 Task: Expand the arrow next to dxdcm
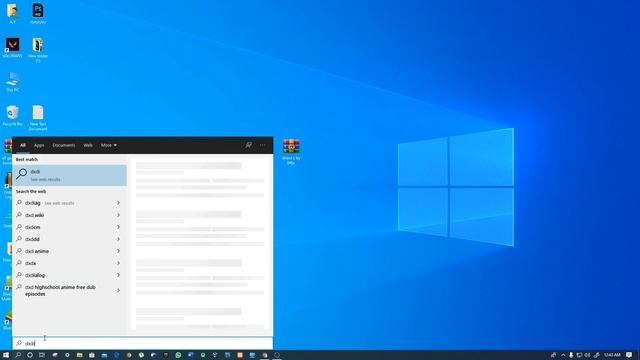tap(118, 227)
